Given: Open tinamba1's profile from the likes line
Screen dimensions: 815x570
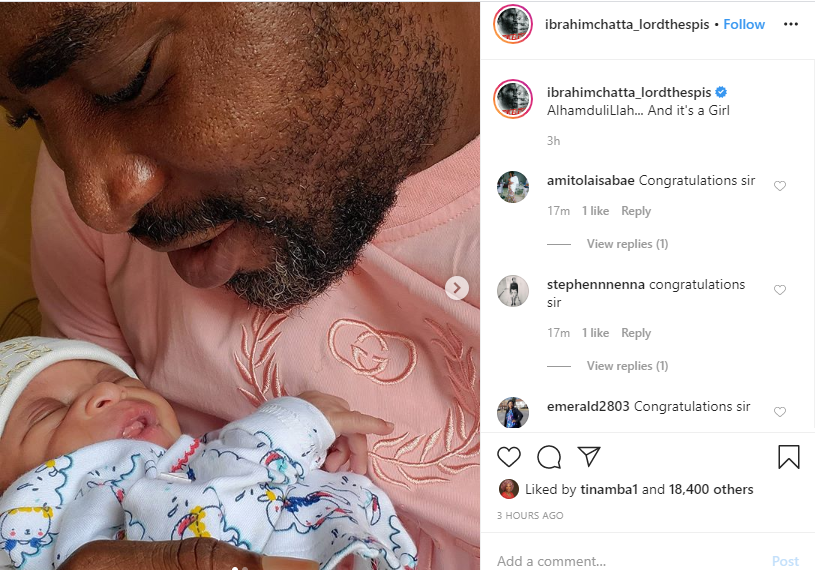Looking at the screenshot, I should [x=609, y=489].
